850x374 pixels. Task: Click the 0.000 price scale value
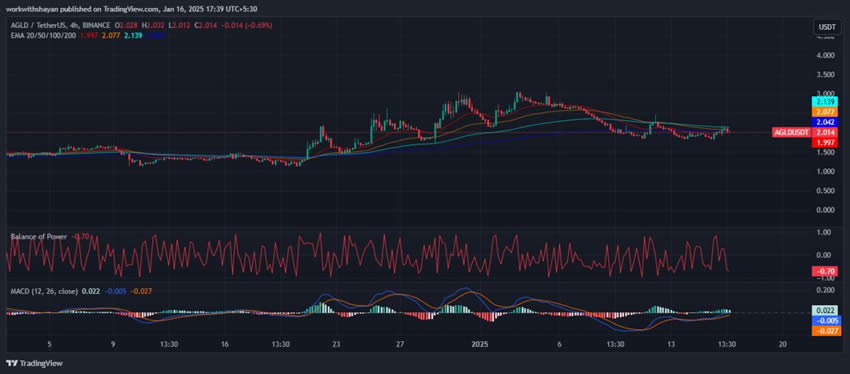click(x=826, y=210)
